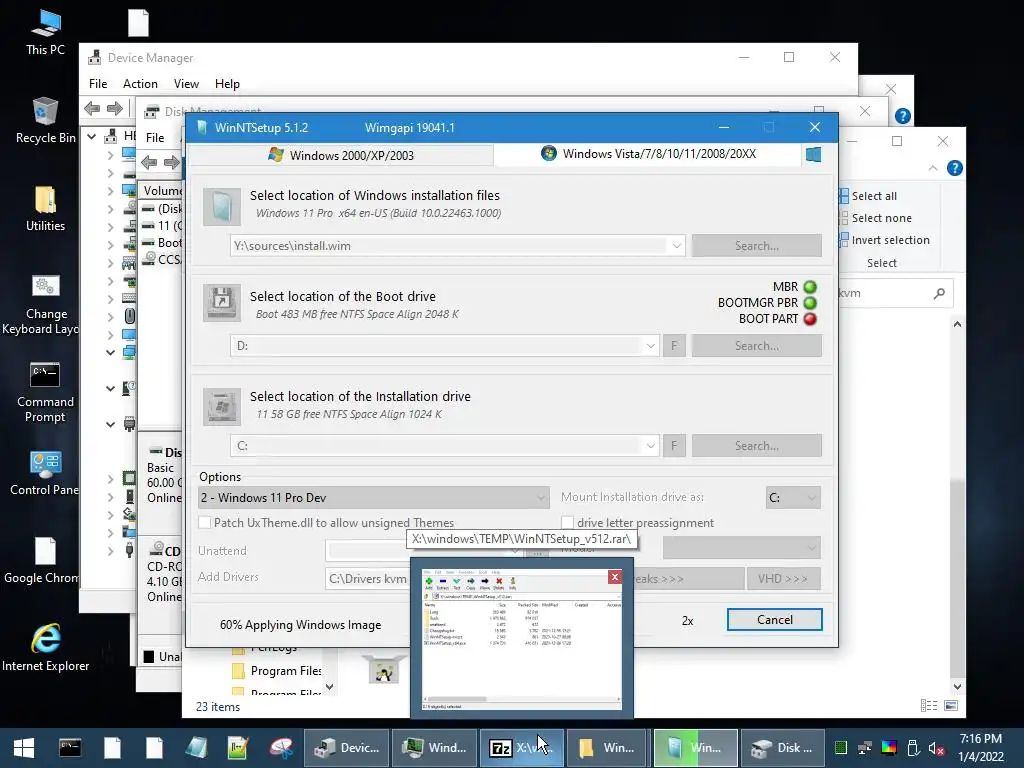Toggle Patch UxTheme.dll checkbox
1024x768 pixels.
point(204,522)
